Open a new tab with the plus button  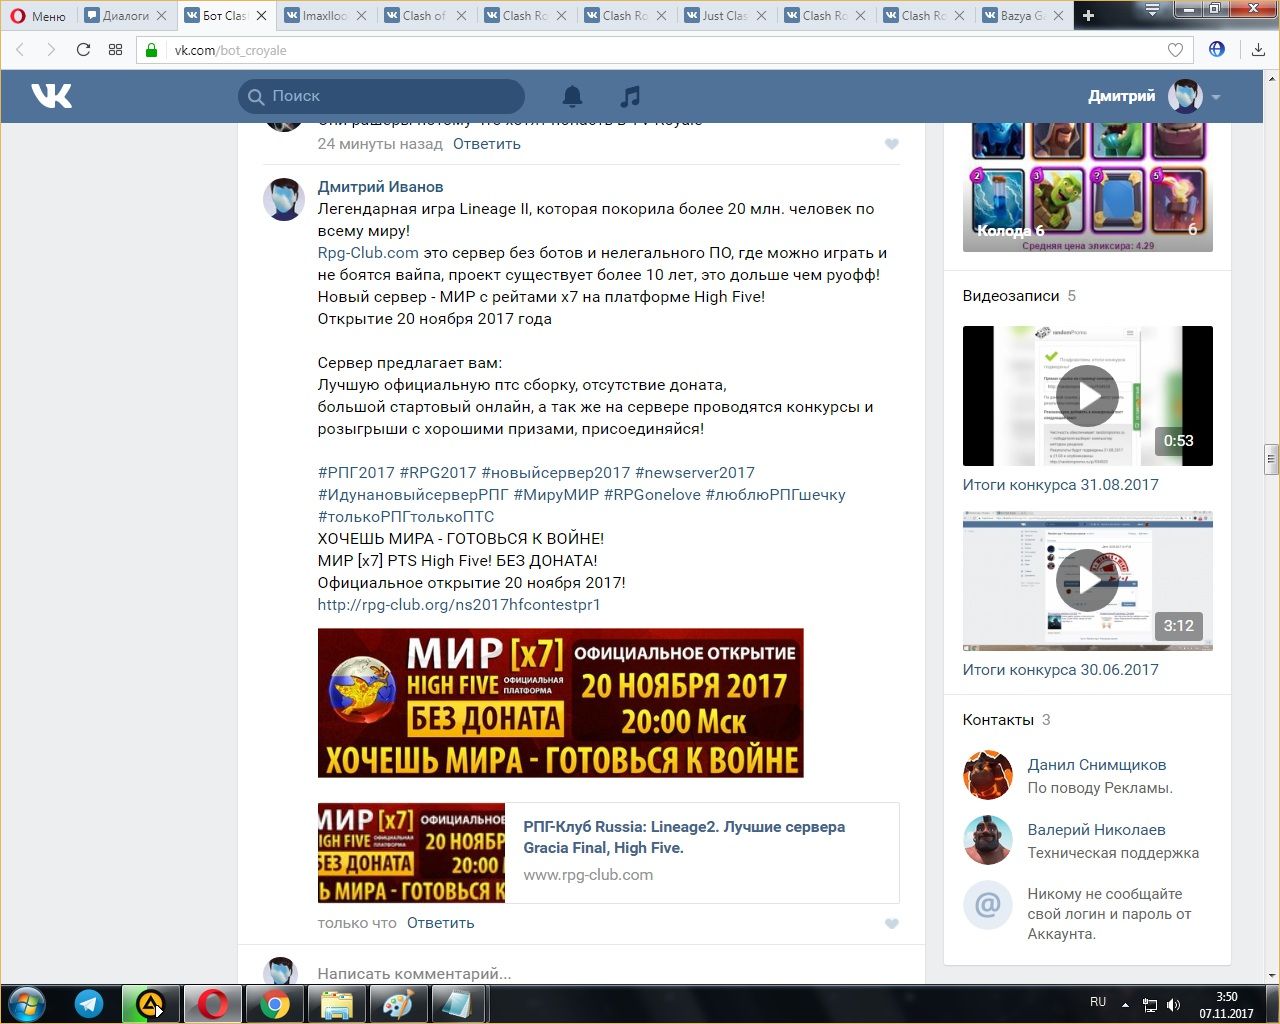point(1088,16)
